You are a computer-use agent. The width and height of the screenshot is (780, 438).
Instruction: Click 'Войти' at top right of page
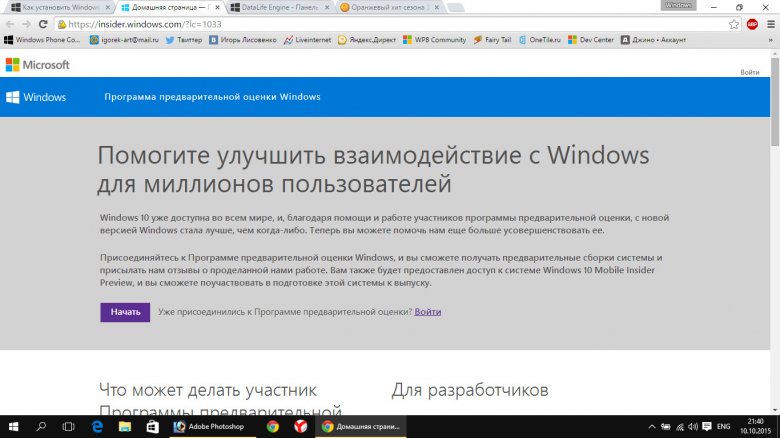pos(750,72)
